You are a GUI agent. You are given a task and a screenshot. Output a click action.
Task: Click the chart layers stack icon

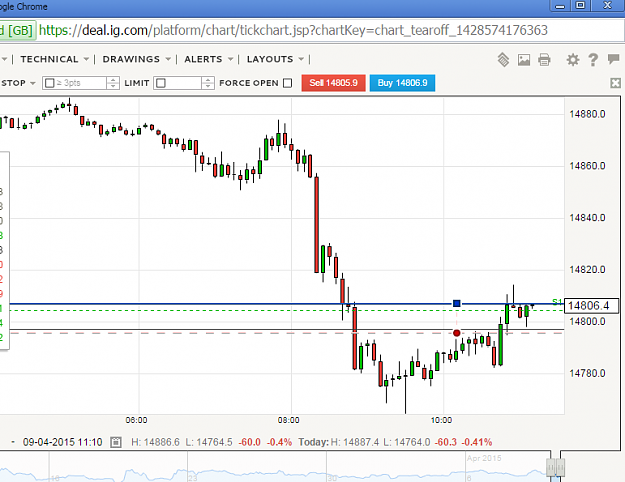coord(503,60)
